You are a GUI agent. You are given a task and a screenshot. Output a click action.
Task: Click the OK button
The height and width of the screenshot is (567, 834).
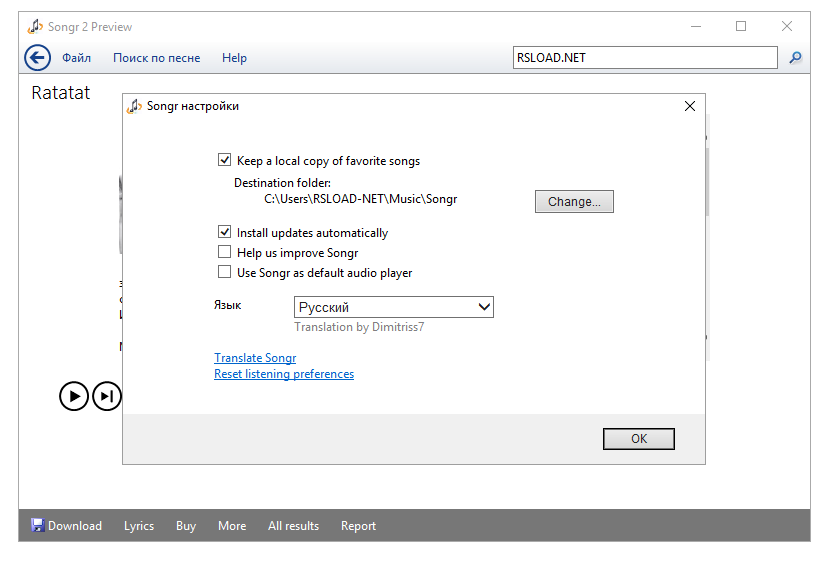click(x=639, y=439)
